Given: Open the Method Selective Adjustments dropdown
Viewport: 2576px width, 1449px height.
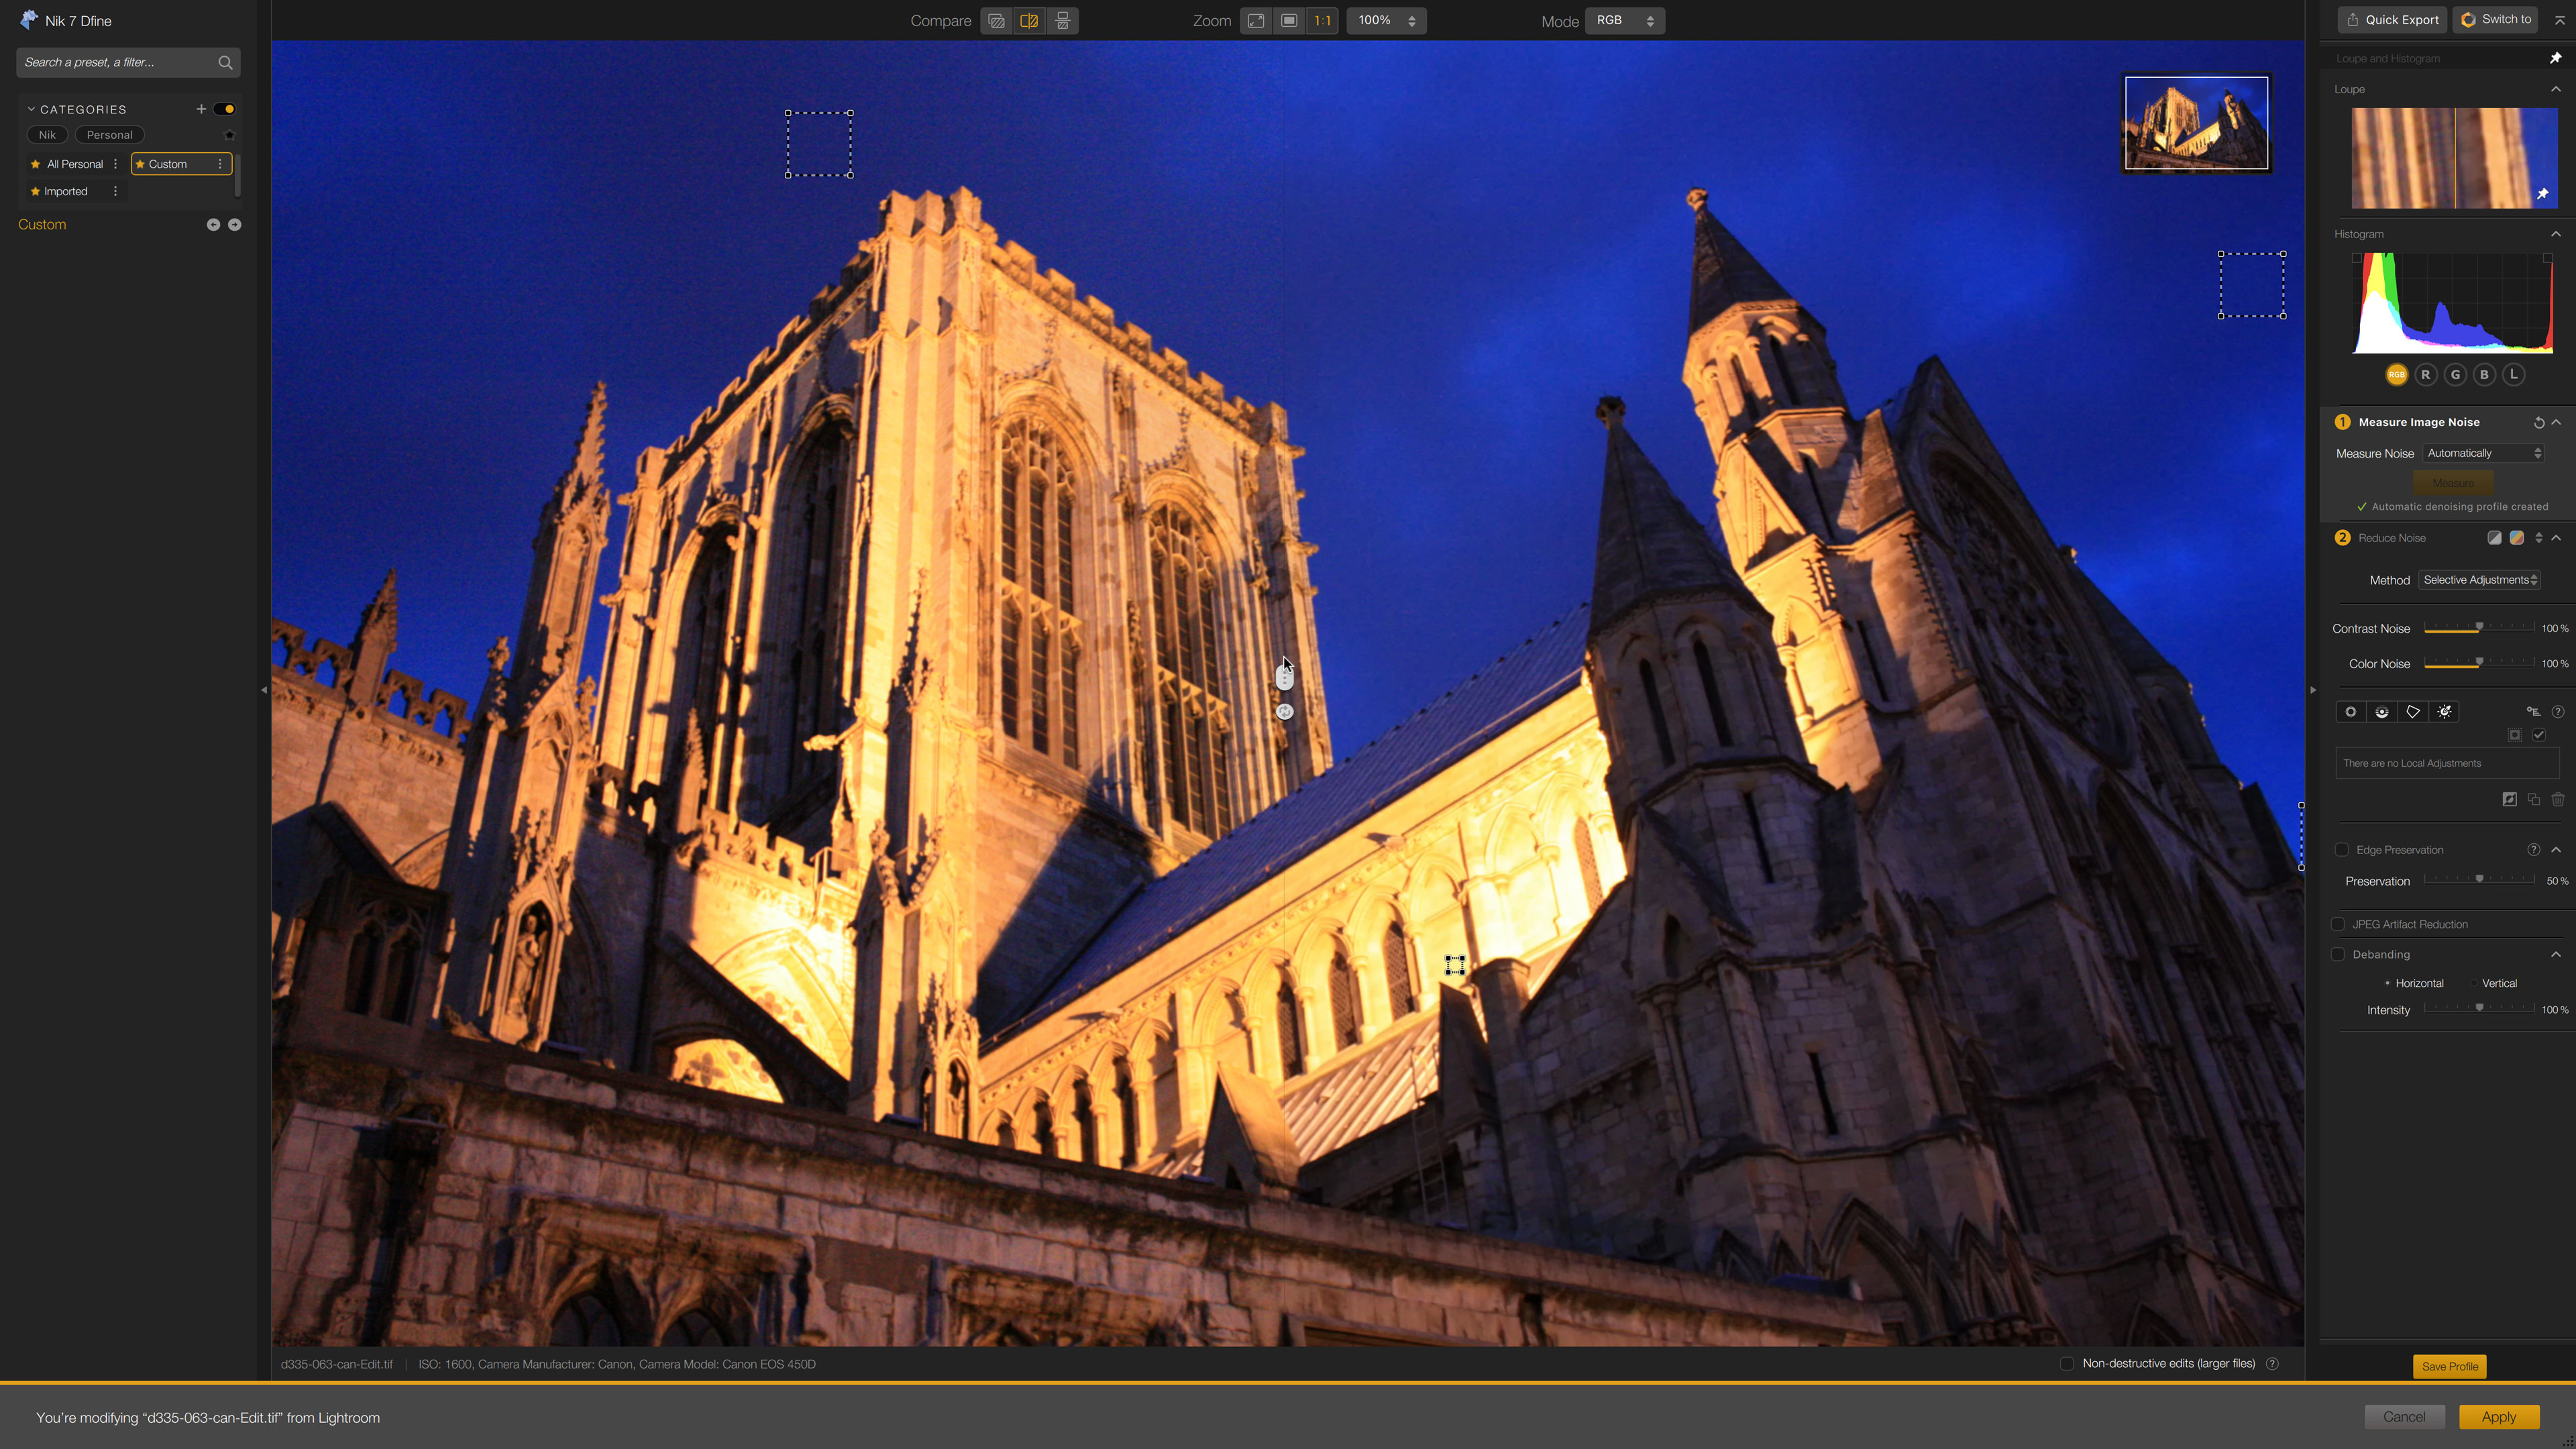Looking at the screenshot, I should pyautogui.click(x=2479, y=580).
